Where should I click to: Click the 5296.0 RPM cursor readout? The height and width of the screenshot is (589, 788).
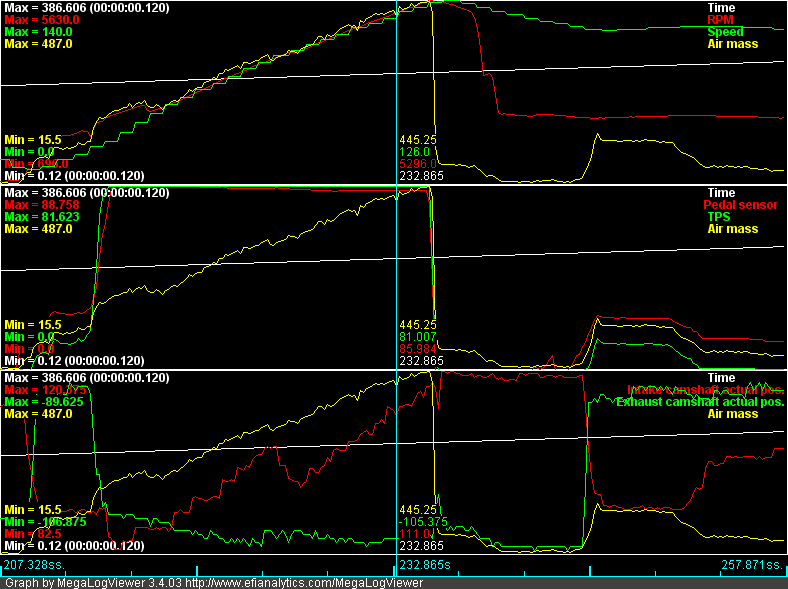click(418, 164)
